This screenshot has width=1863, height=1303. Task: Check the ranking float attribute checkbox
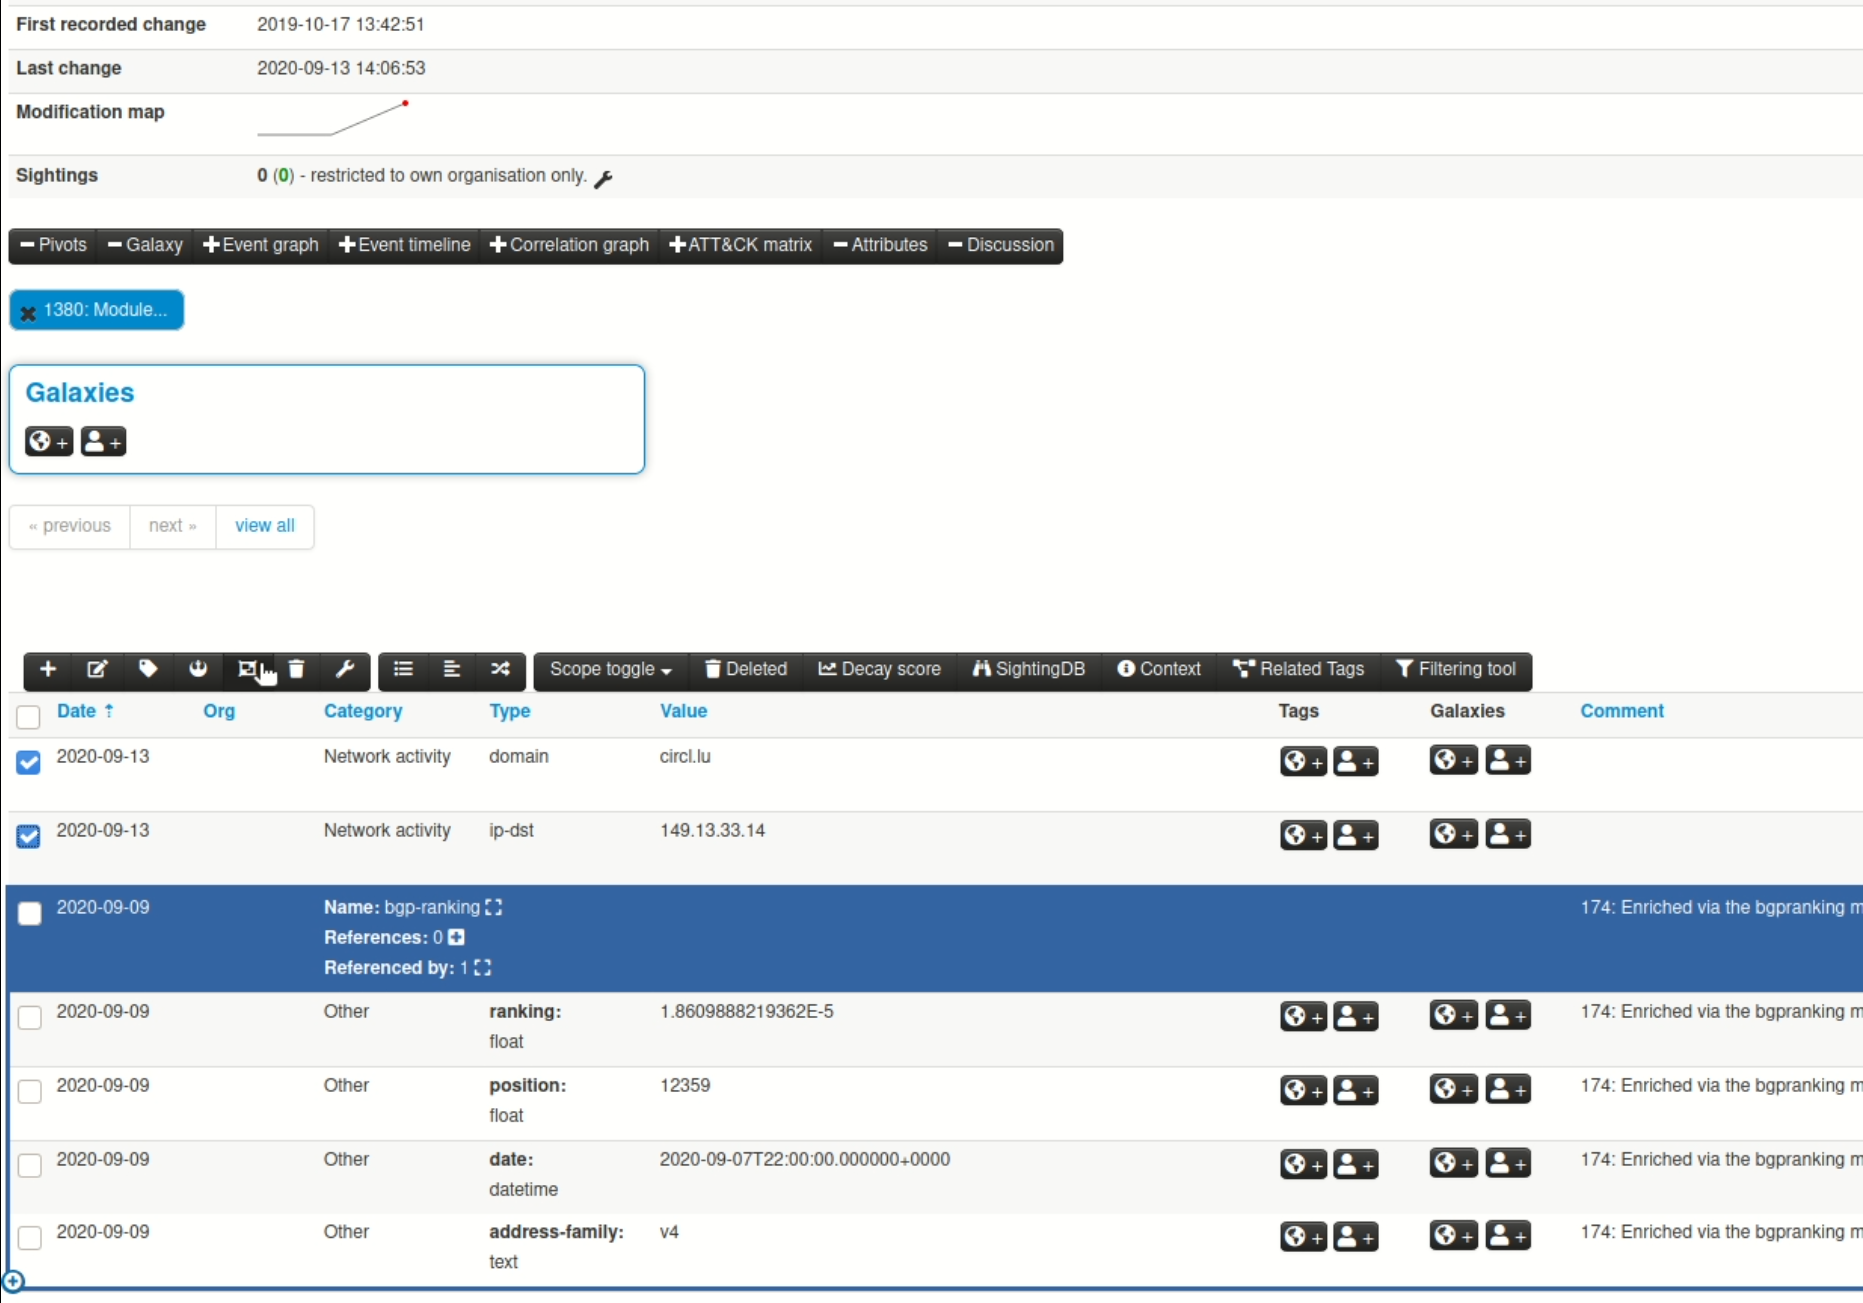point(30,1017)
